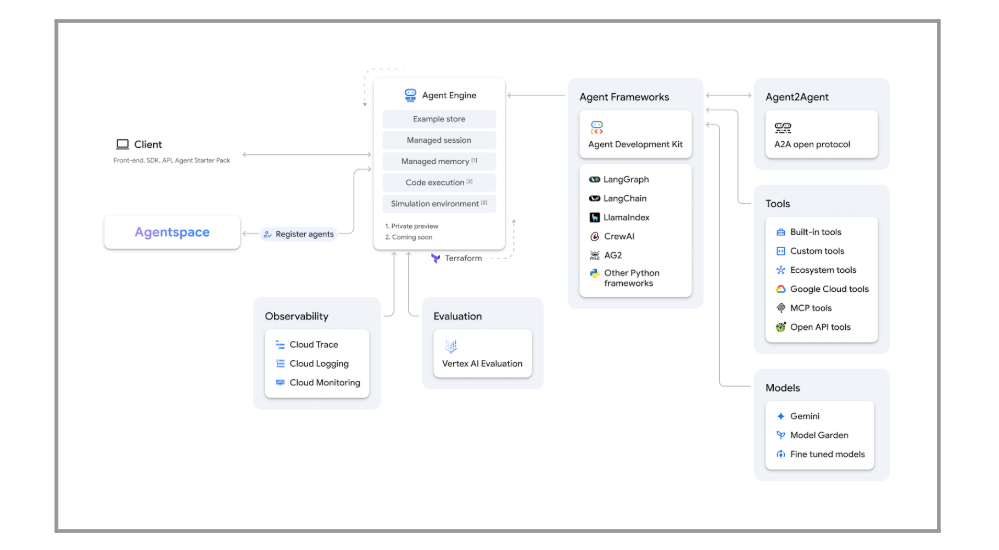Click the Google Cloud tools icon

(x=780, y=289)
